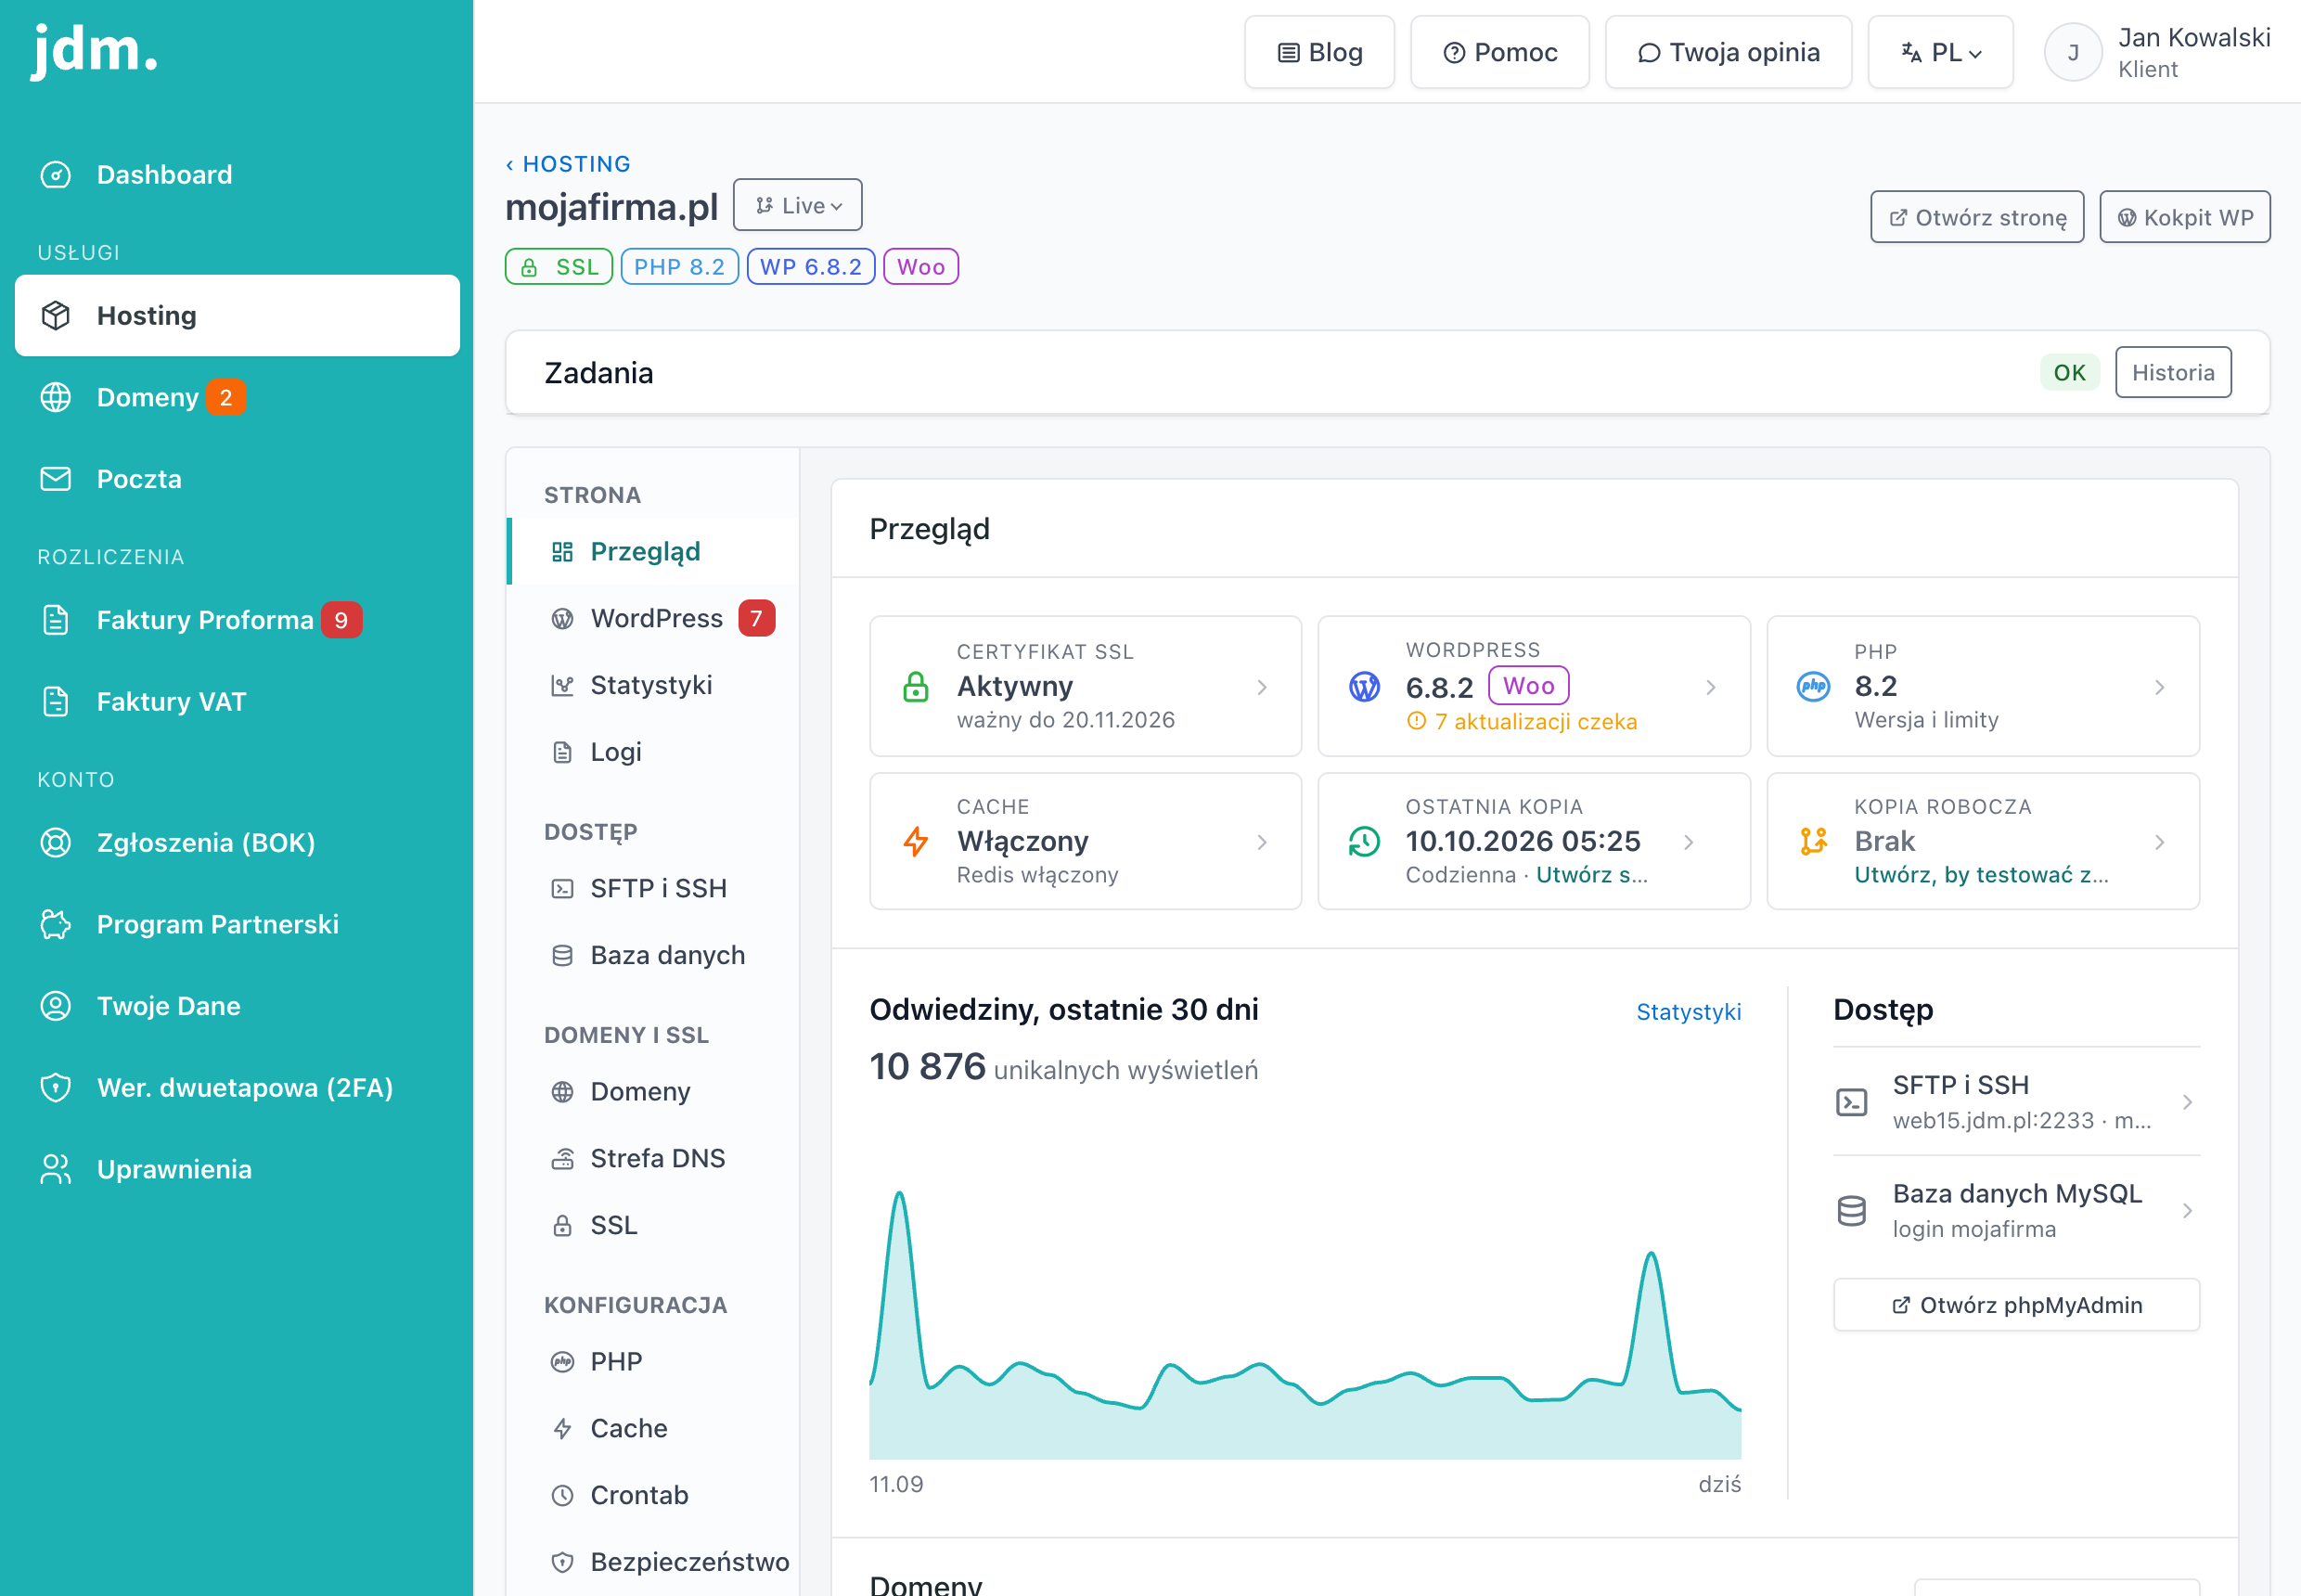Click the Faktury VAT document icon

click(x=56, y=702)
